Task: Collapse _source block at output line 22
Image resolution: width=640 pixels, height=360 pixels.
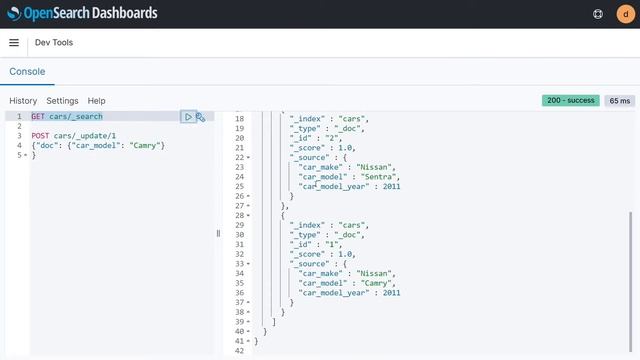Action: (x=248, y=158)
